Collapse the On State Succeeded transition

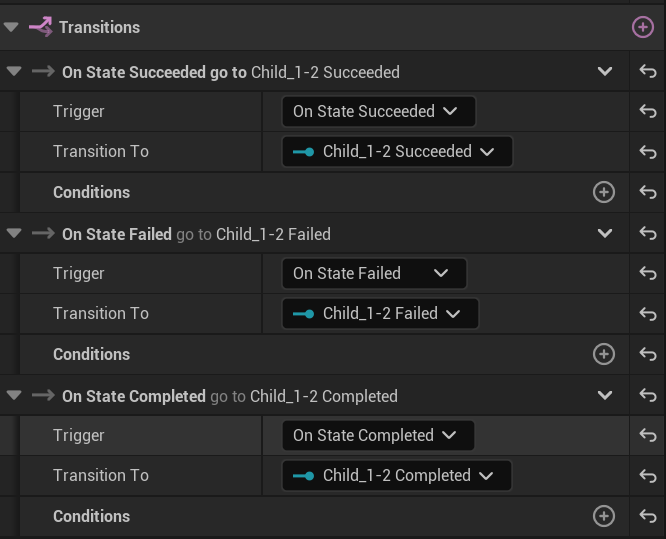coord(14,72)
